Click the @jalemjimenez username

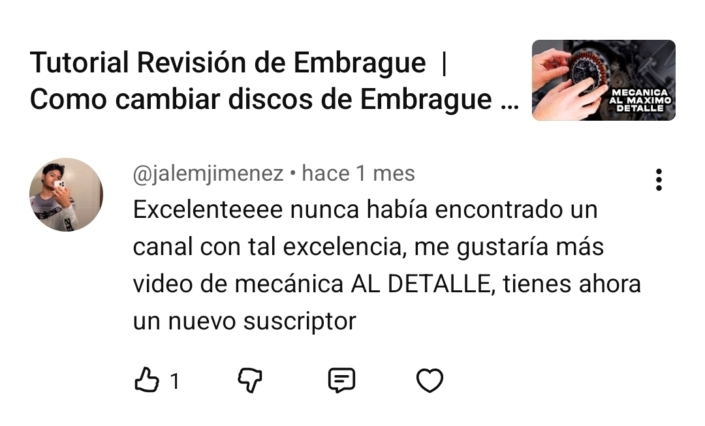[x=208, y=174]
